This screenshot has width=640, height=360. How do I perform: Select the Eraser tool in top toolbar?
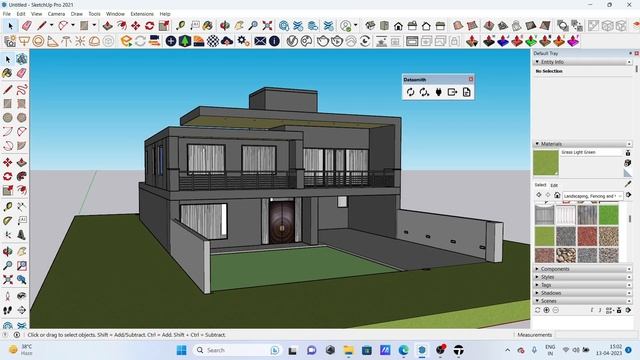tap(27, 26)
